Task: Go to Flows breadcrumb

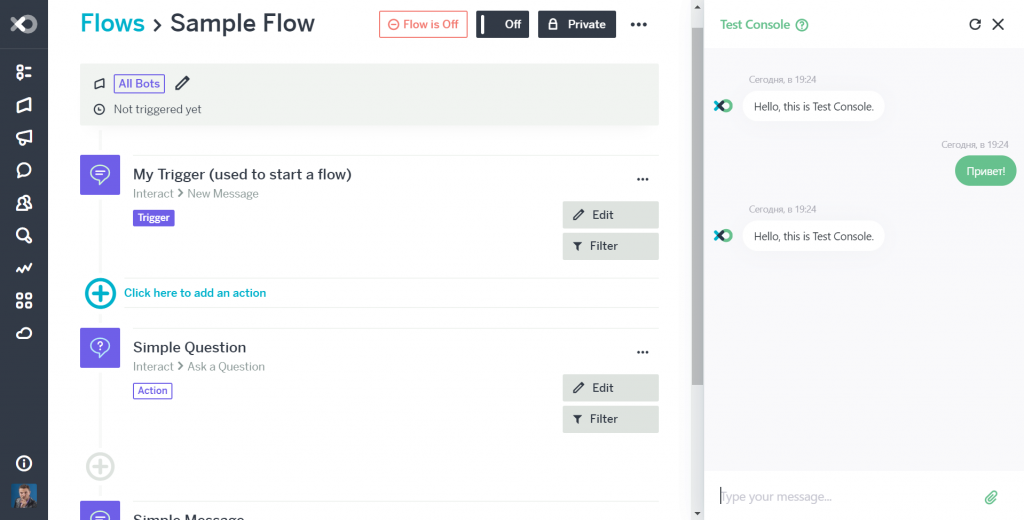Action: (x=111, y=23)
